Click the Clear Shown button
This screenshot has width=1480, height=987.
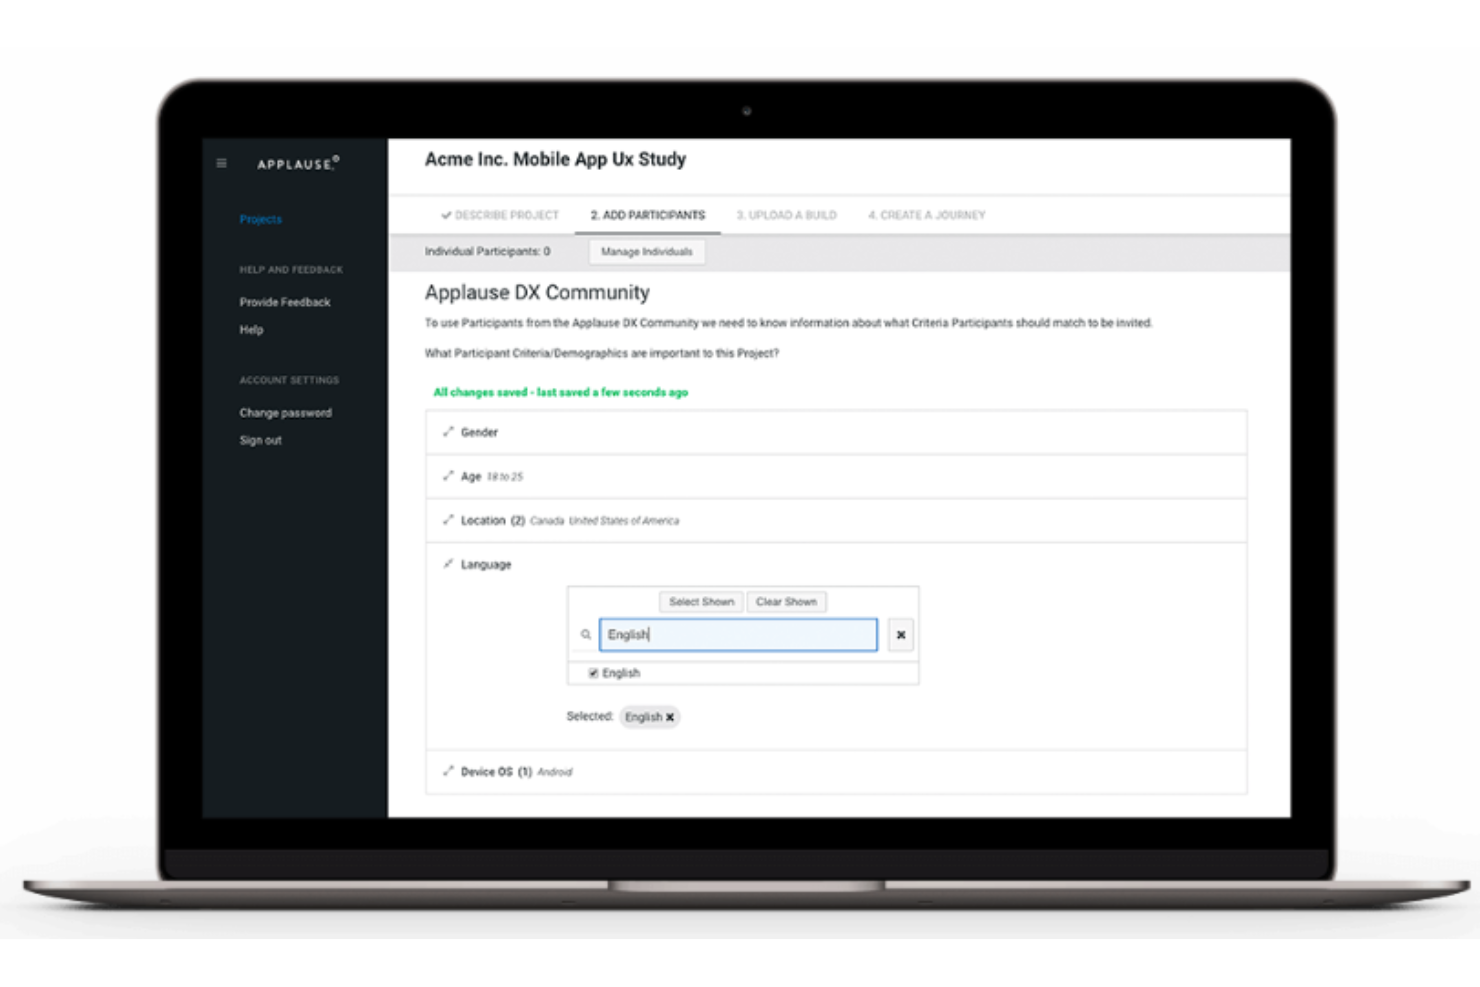click(786, 602)
